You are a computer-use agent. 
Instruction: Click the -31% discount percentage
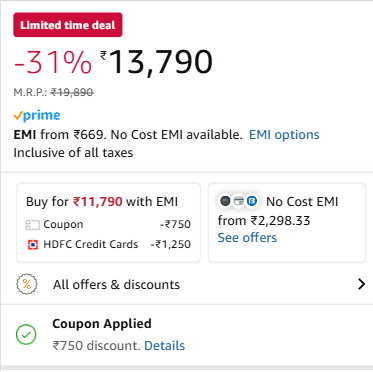pyautogui.click(x=53, y=62)
